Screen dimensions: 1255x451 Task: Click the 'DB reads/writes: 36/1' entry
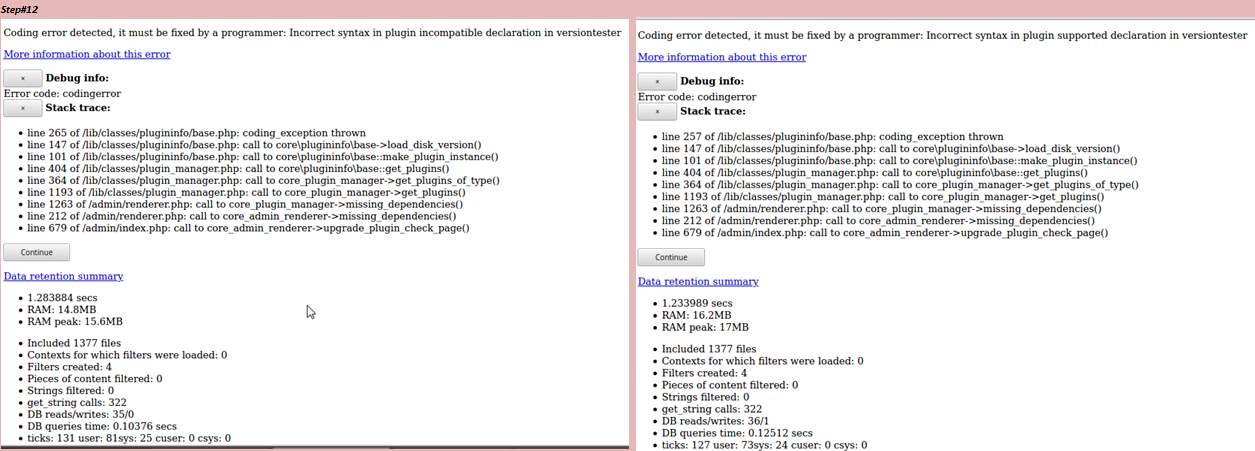point(715,421)
